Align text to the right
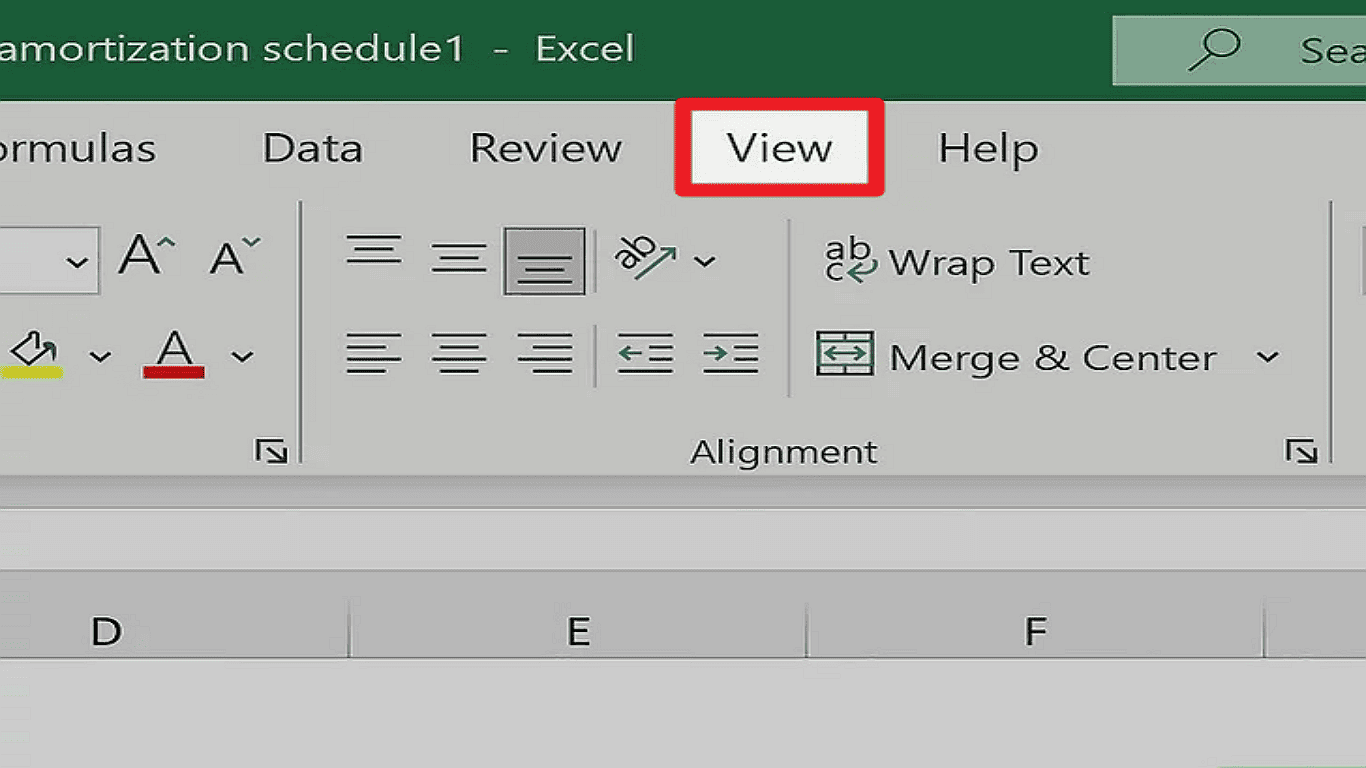 [x=545, y=354]
